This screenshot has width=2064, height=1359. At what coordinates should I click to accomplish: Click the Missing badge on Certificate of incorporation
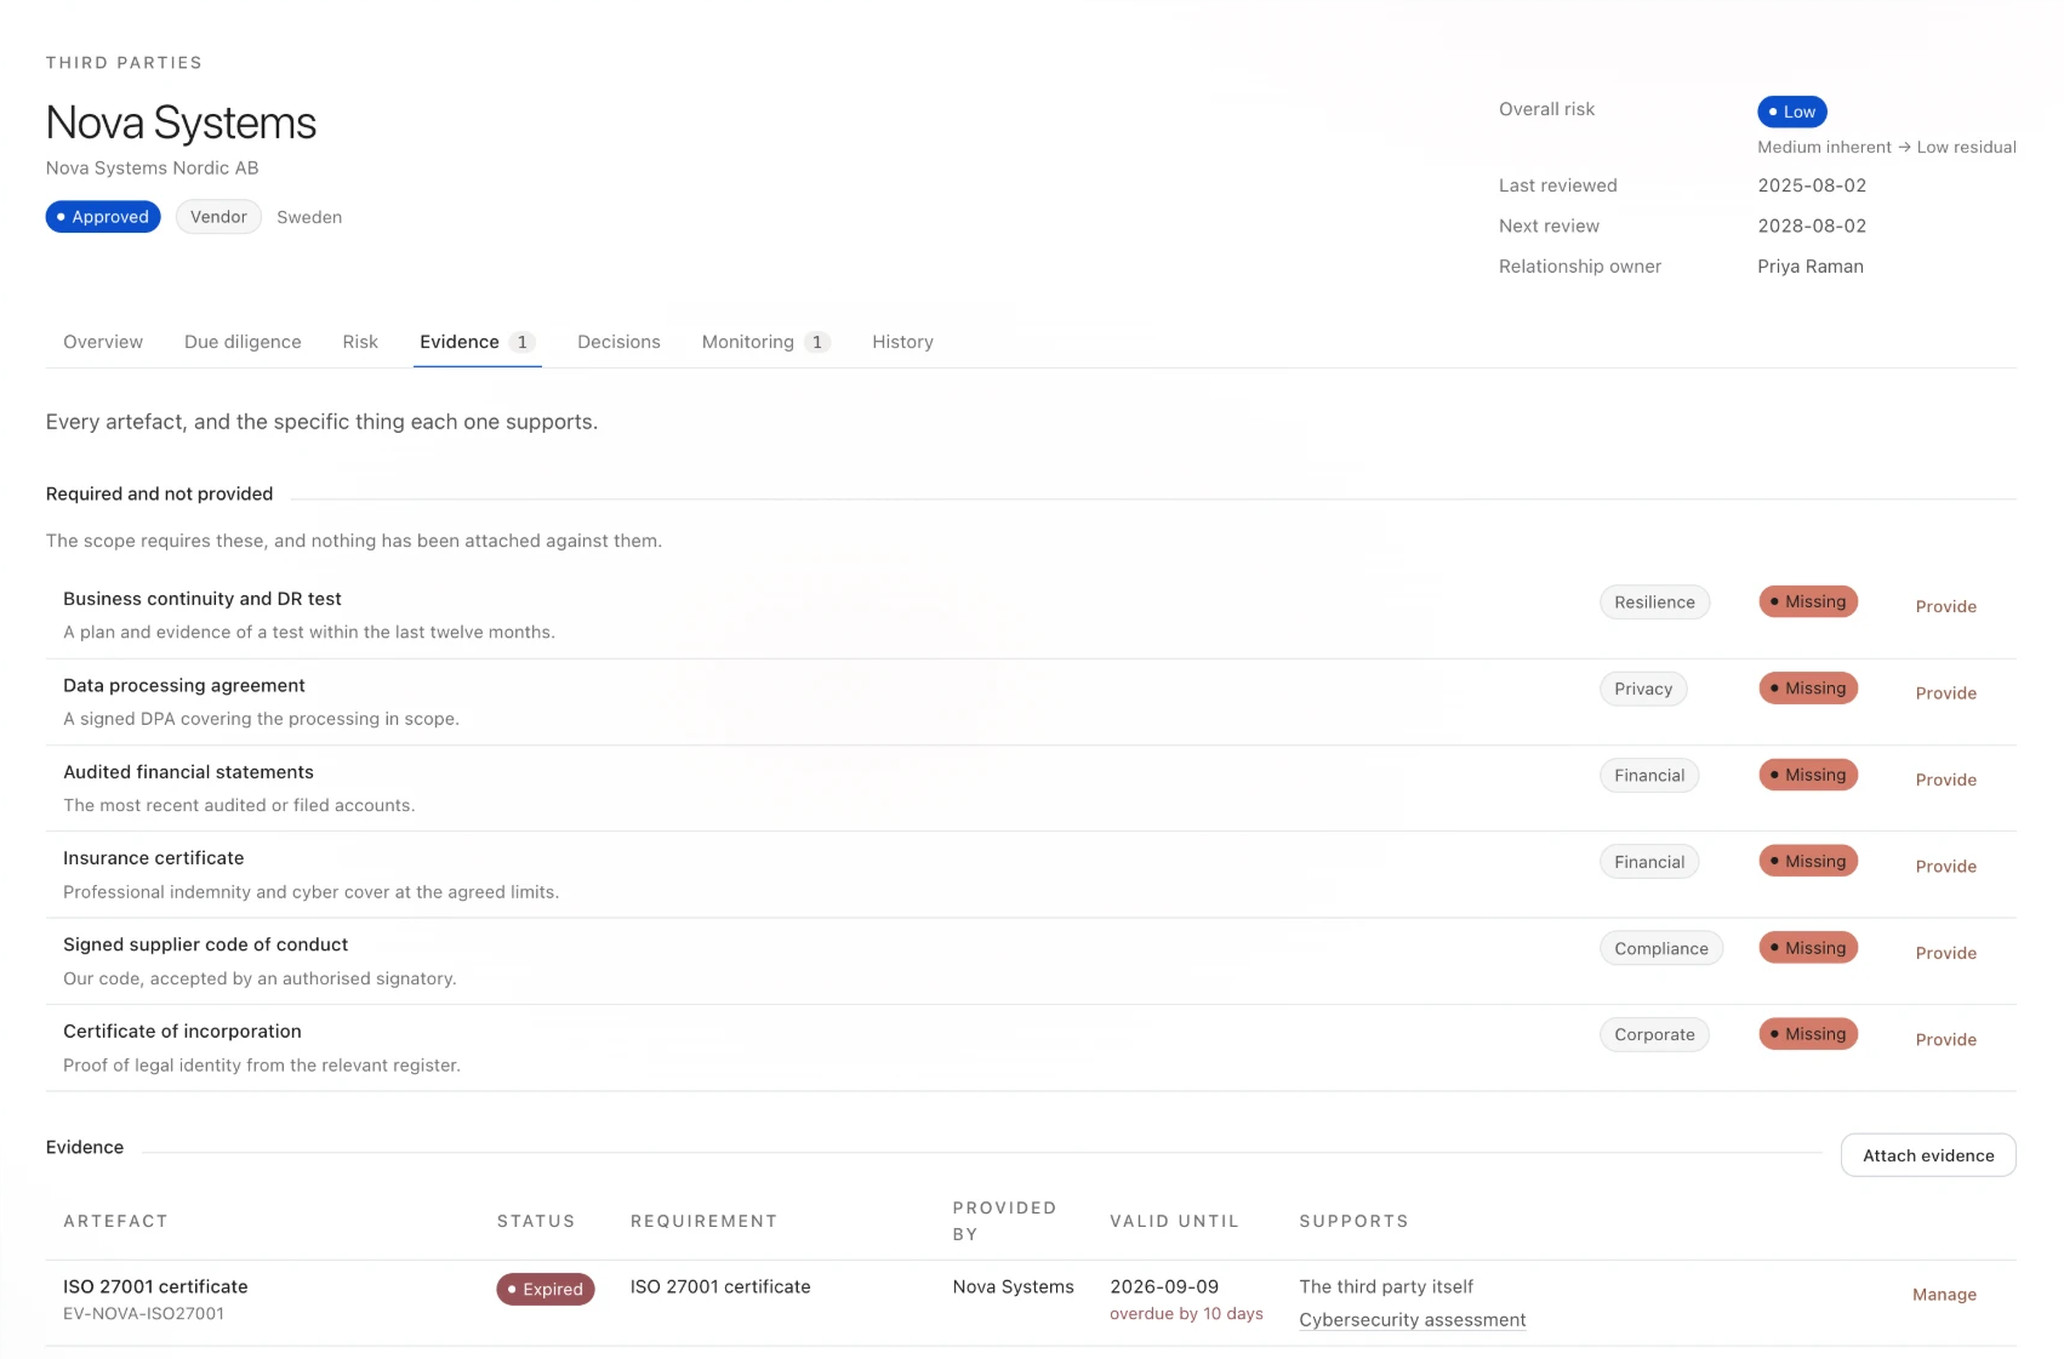coord(1808,1034)
